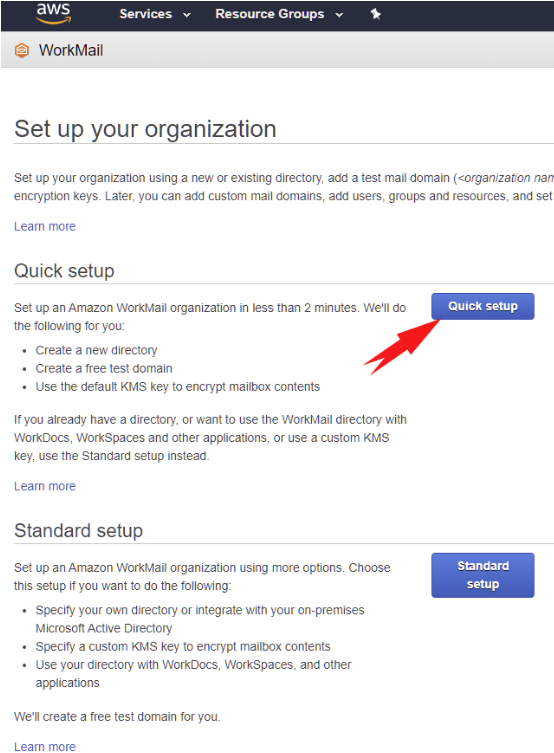Click the orange WorkMail service icon
The height and width of the screenshot is (753, 554).
(22, 50)
